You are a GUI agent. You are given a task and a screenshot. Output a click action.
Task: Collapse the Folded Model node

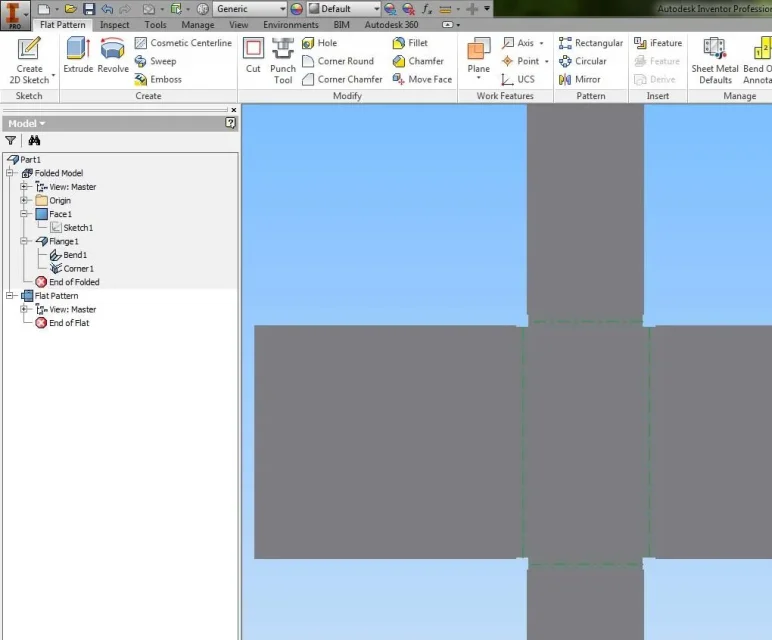[9, 173]
